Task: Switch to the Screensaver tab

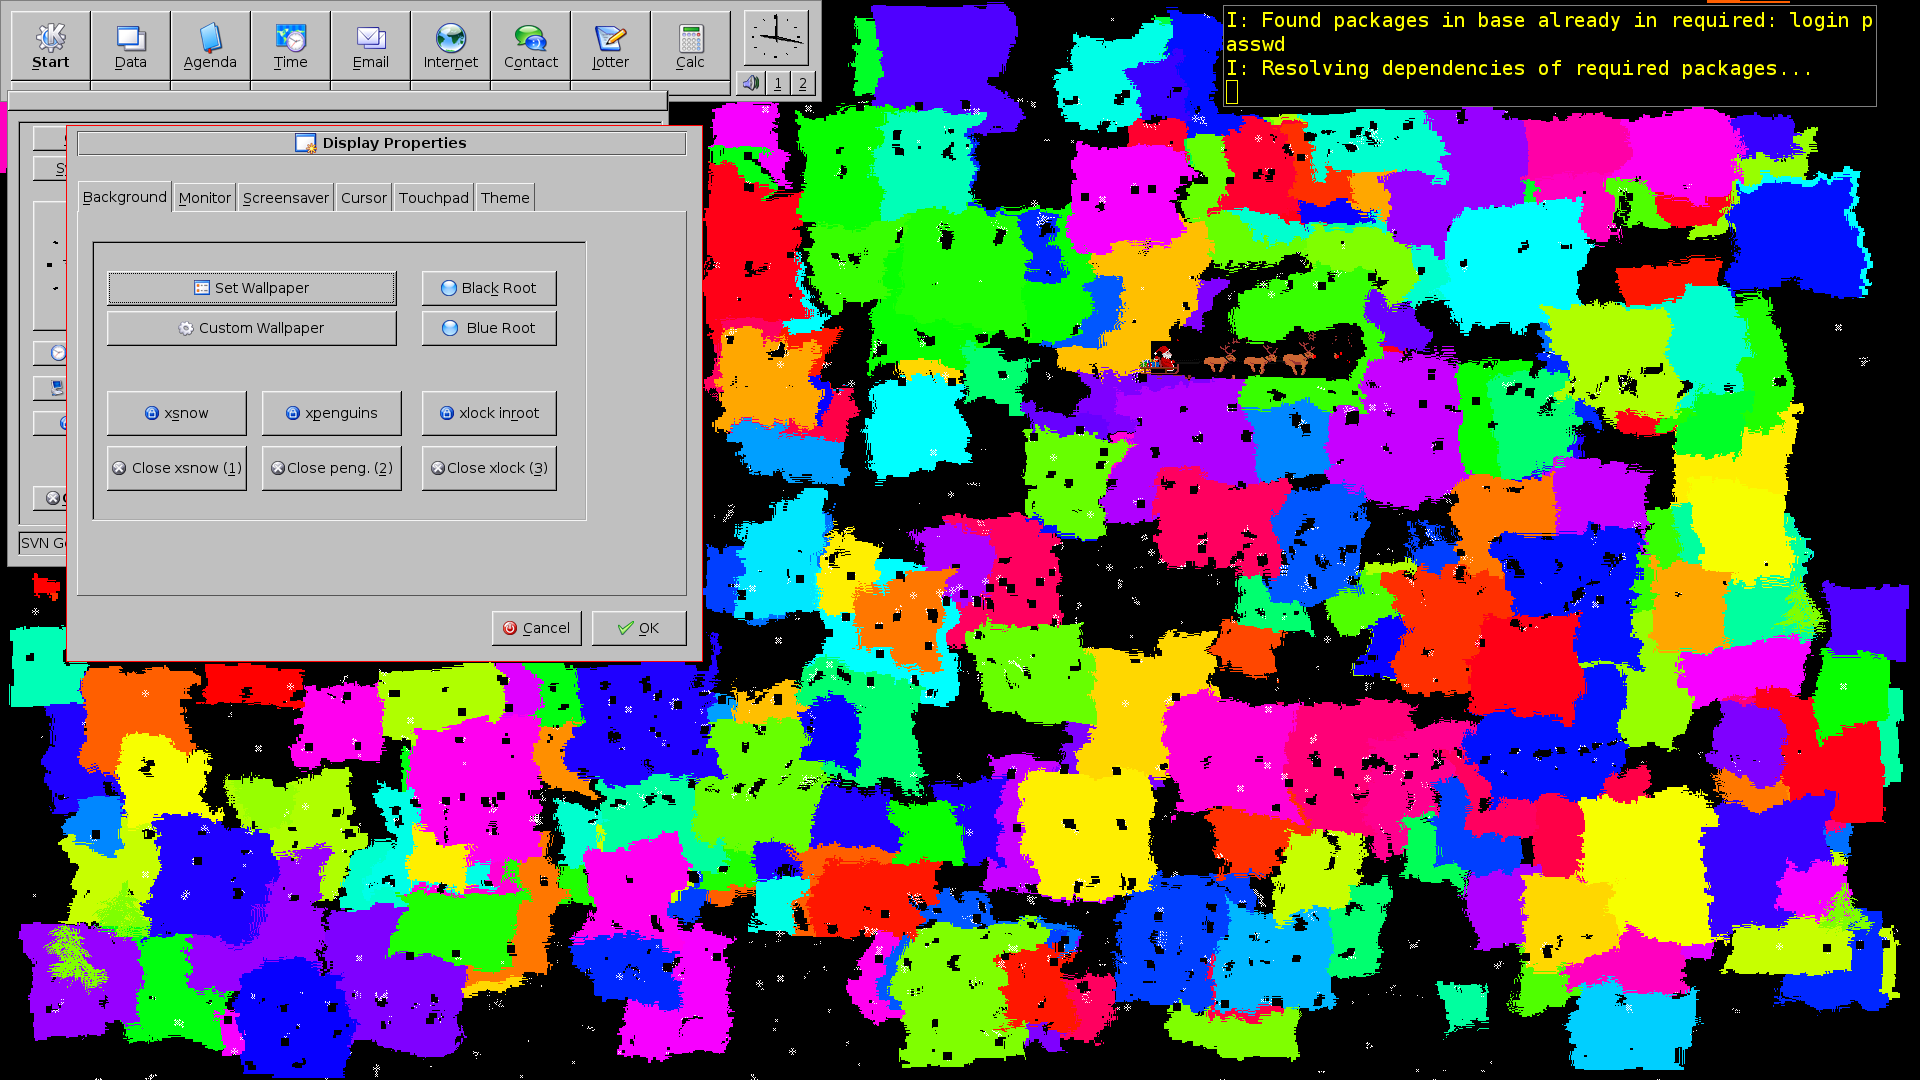Action: (x=285, y=197)
